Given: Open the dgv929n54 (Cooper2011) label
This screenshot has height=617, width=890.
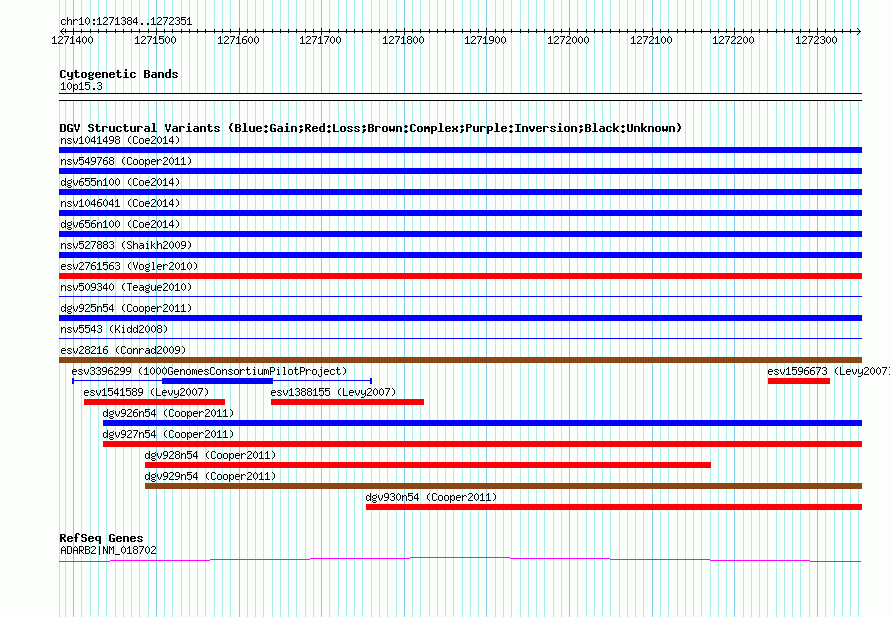Looking at the screenshot, I should (x=210, y=476).
